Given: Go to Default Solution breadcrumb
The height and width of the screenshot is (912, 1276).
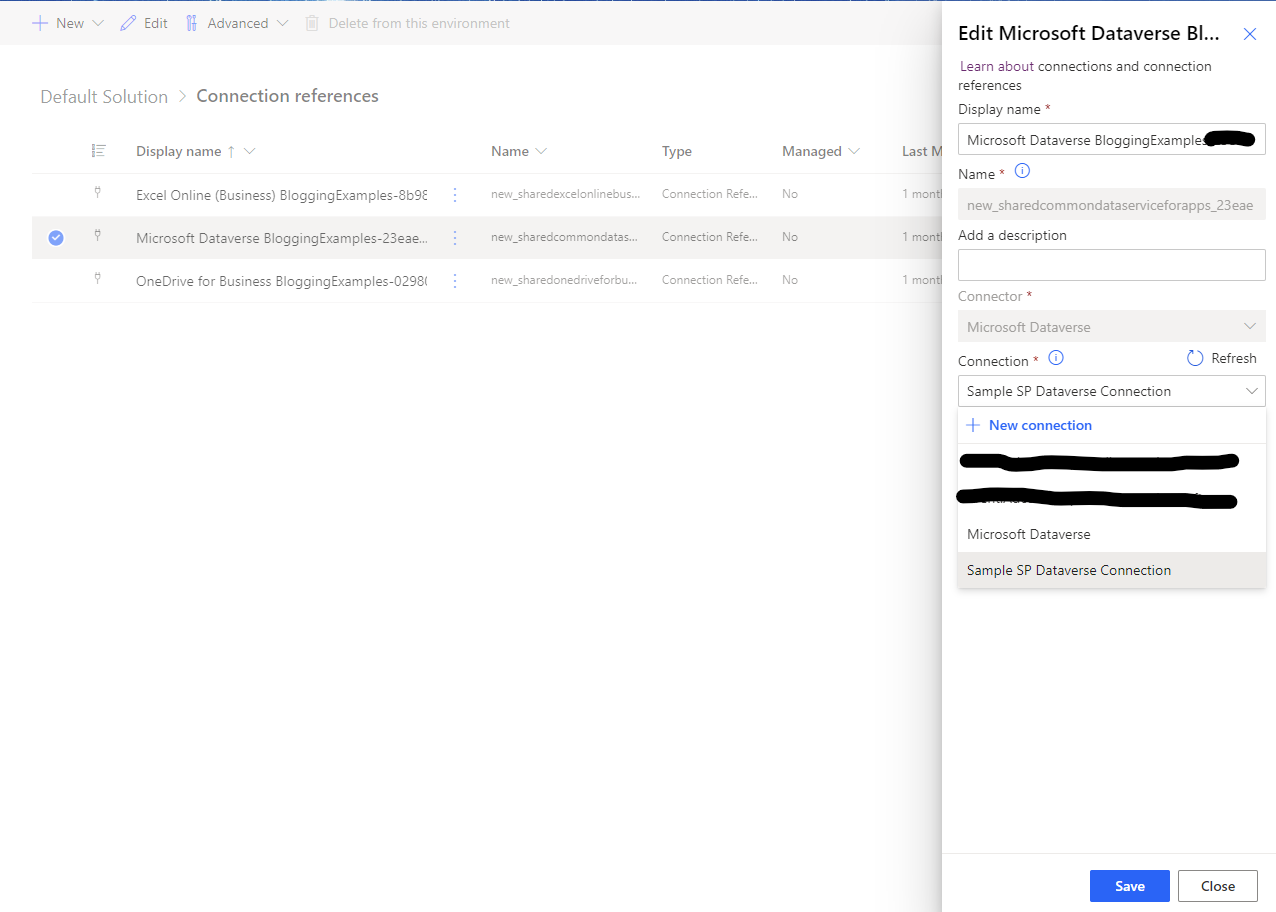Looking at the screenshot, I should (104, 96).
